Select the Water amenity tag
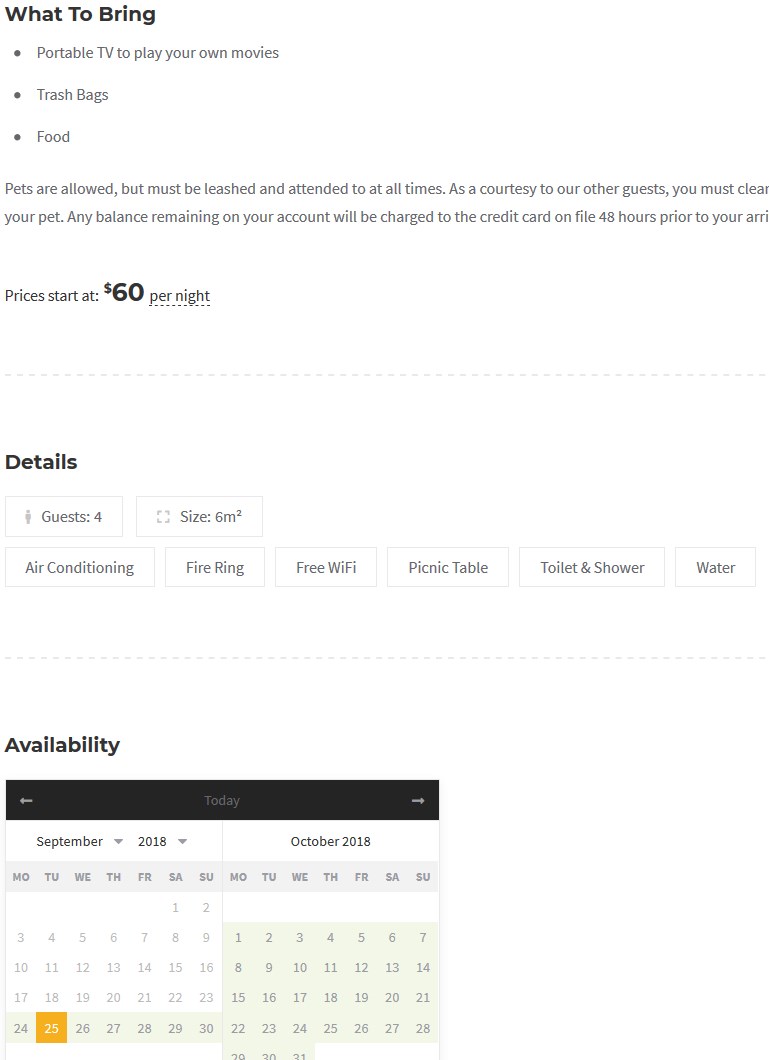This screenshot has height=1060, width=769. point(716,567)
